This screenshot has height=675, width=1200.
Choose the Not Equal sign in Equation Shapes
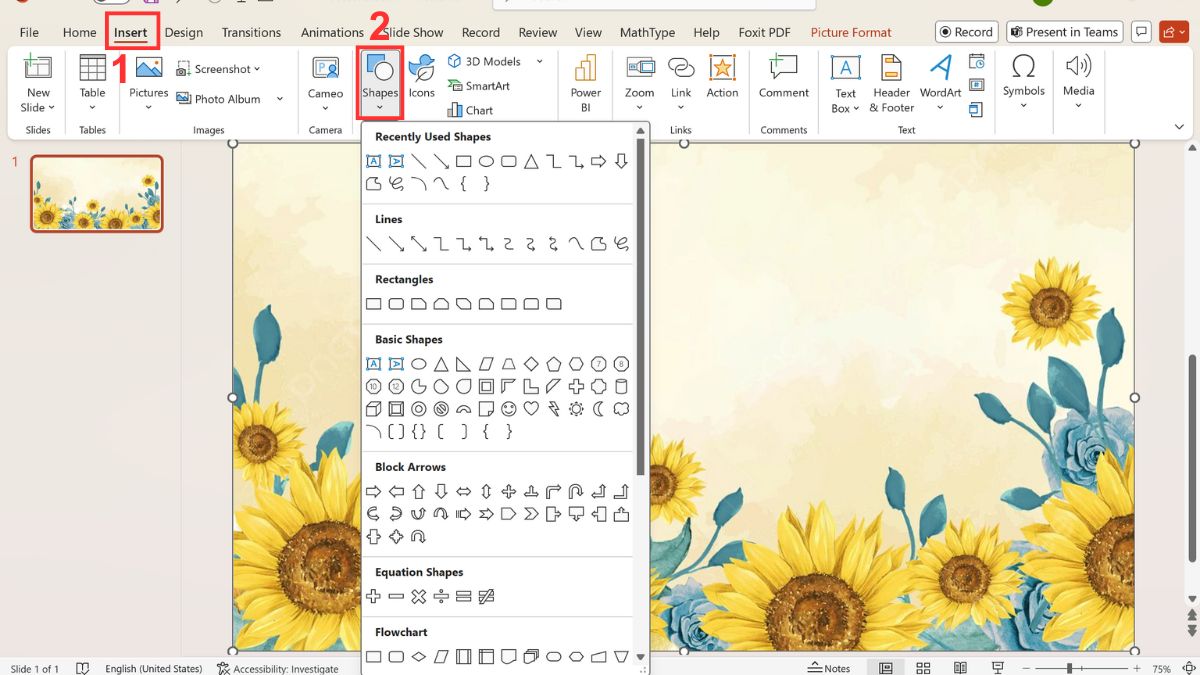coord(486,597)
